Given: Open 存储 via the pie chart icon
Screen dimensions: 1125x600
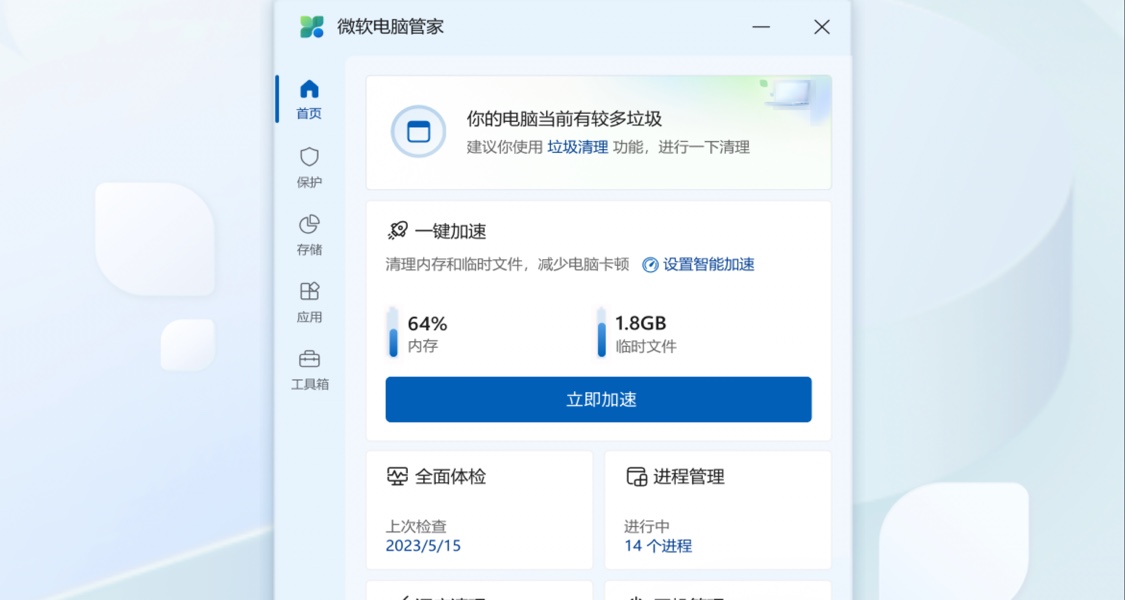Looking at the screenshot, I should pos(308,223).
